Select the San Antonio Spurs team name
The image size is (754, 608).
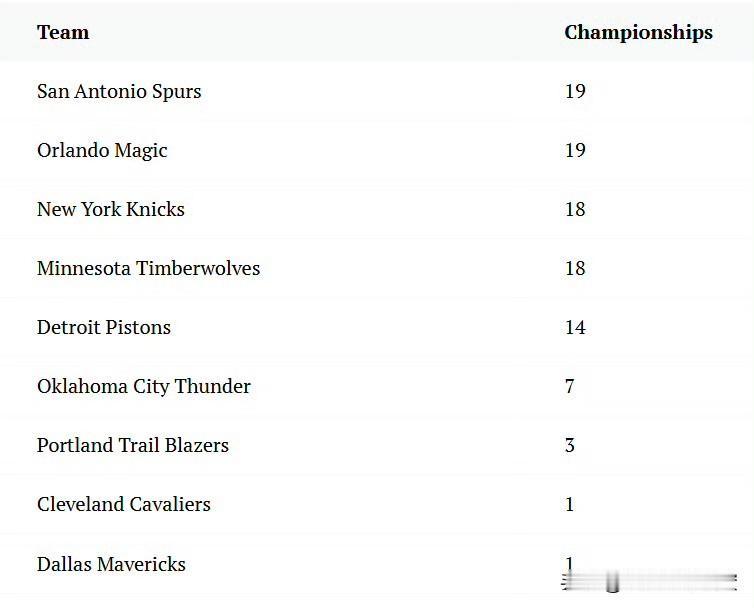119,91
